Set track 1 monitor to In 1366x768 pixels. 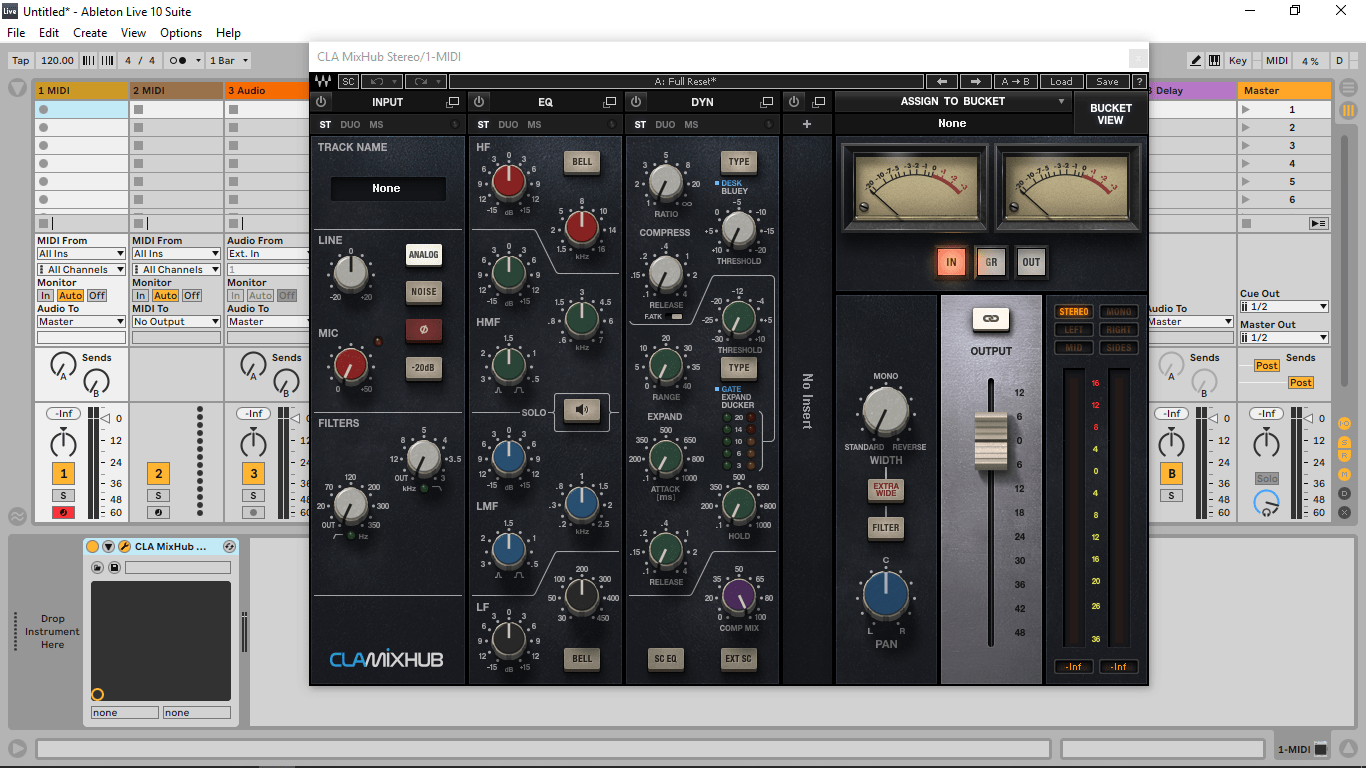[46, 296]
